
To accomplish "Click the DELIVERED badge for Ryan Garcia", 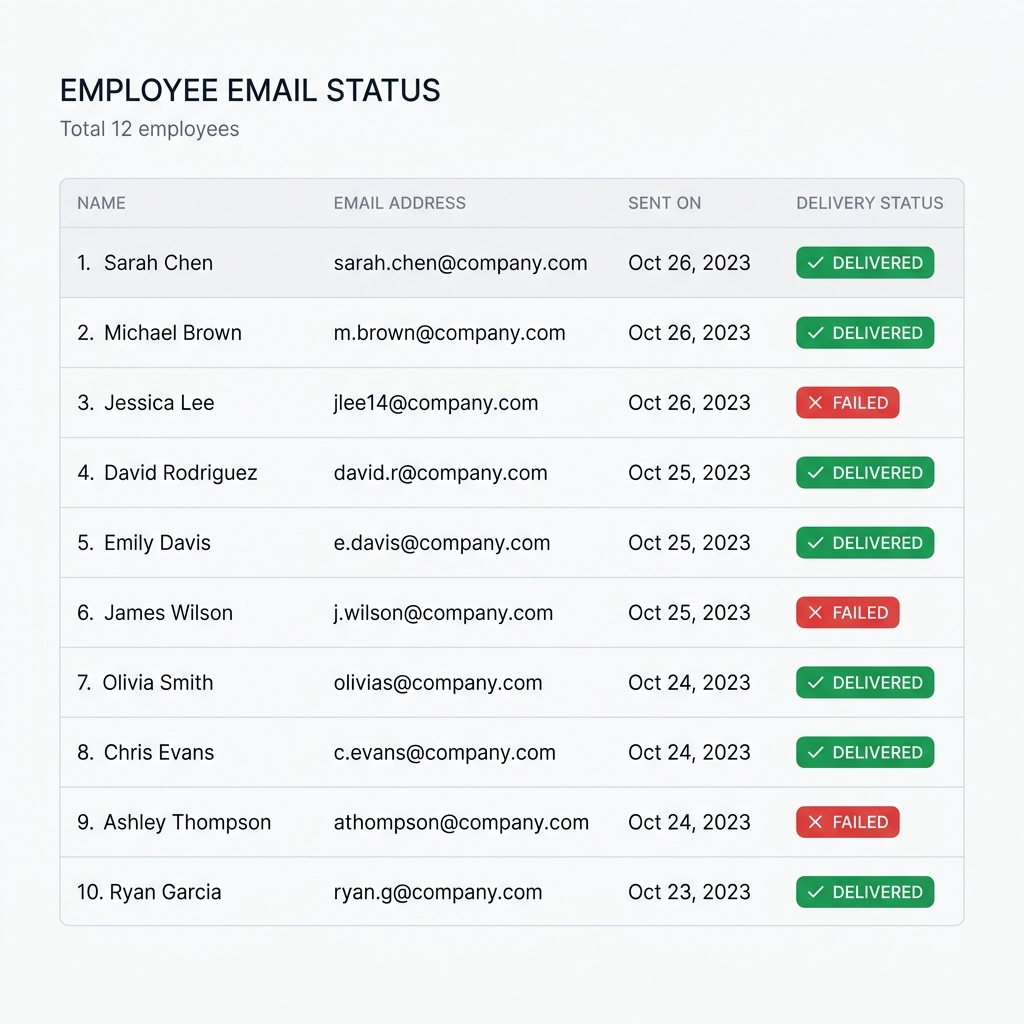I will coord(865,891).
